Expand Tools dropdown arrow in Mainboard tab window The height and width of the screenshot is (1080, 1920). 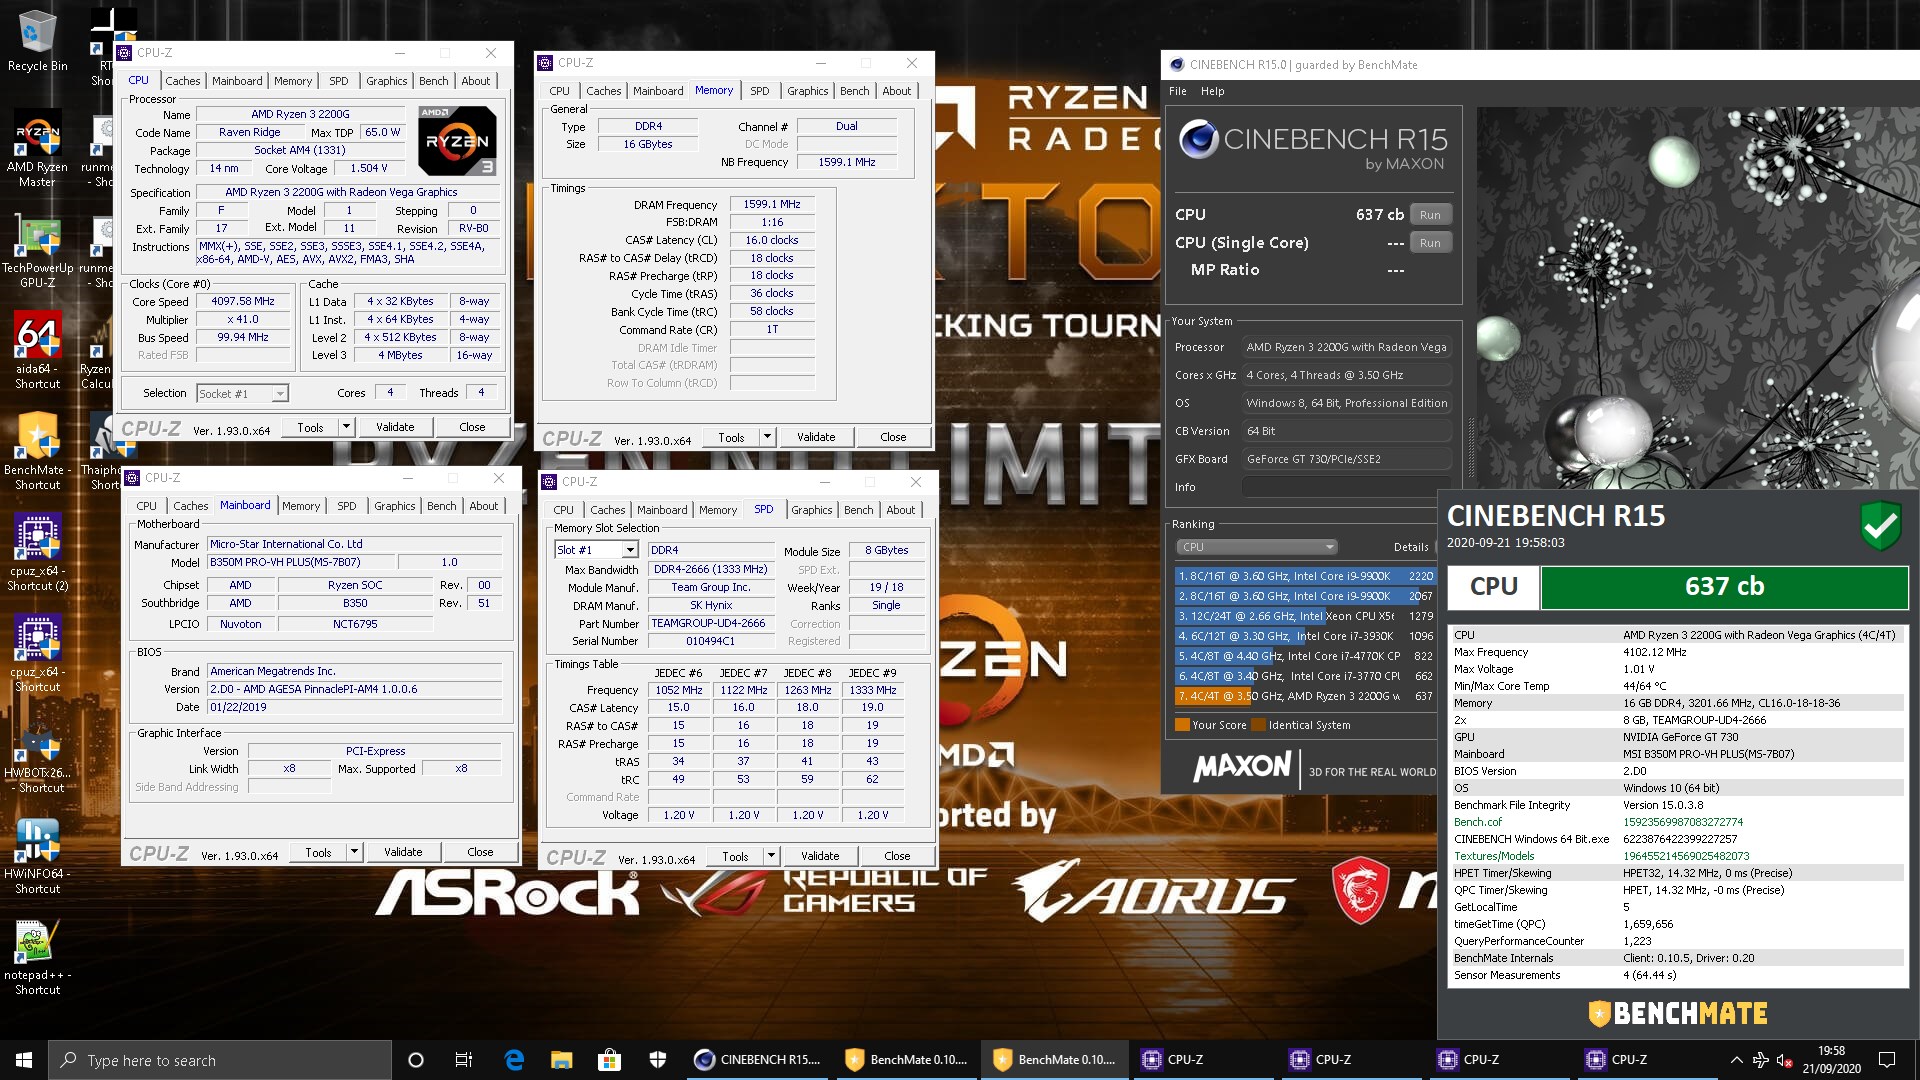point(354,852)
